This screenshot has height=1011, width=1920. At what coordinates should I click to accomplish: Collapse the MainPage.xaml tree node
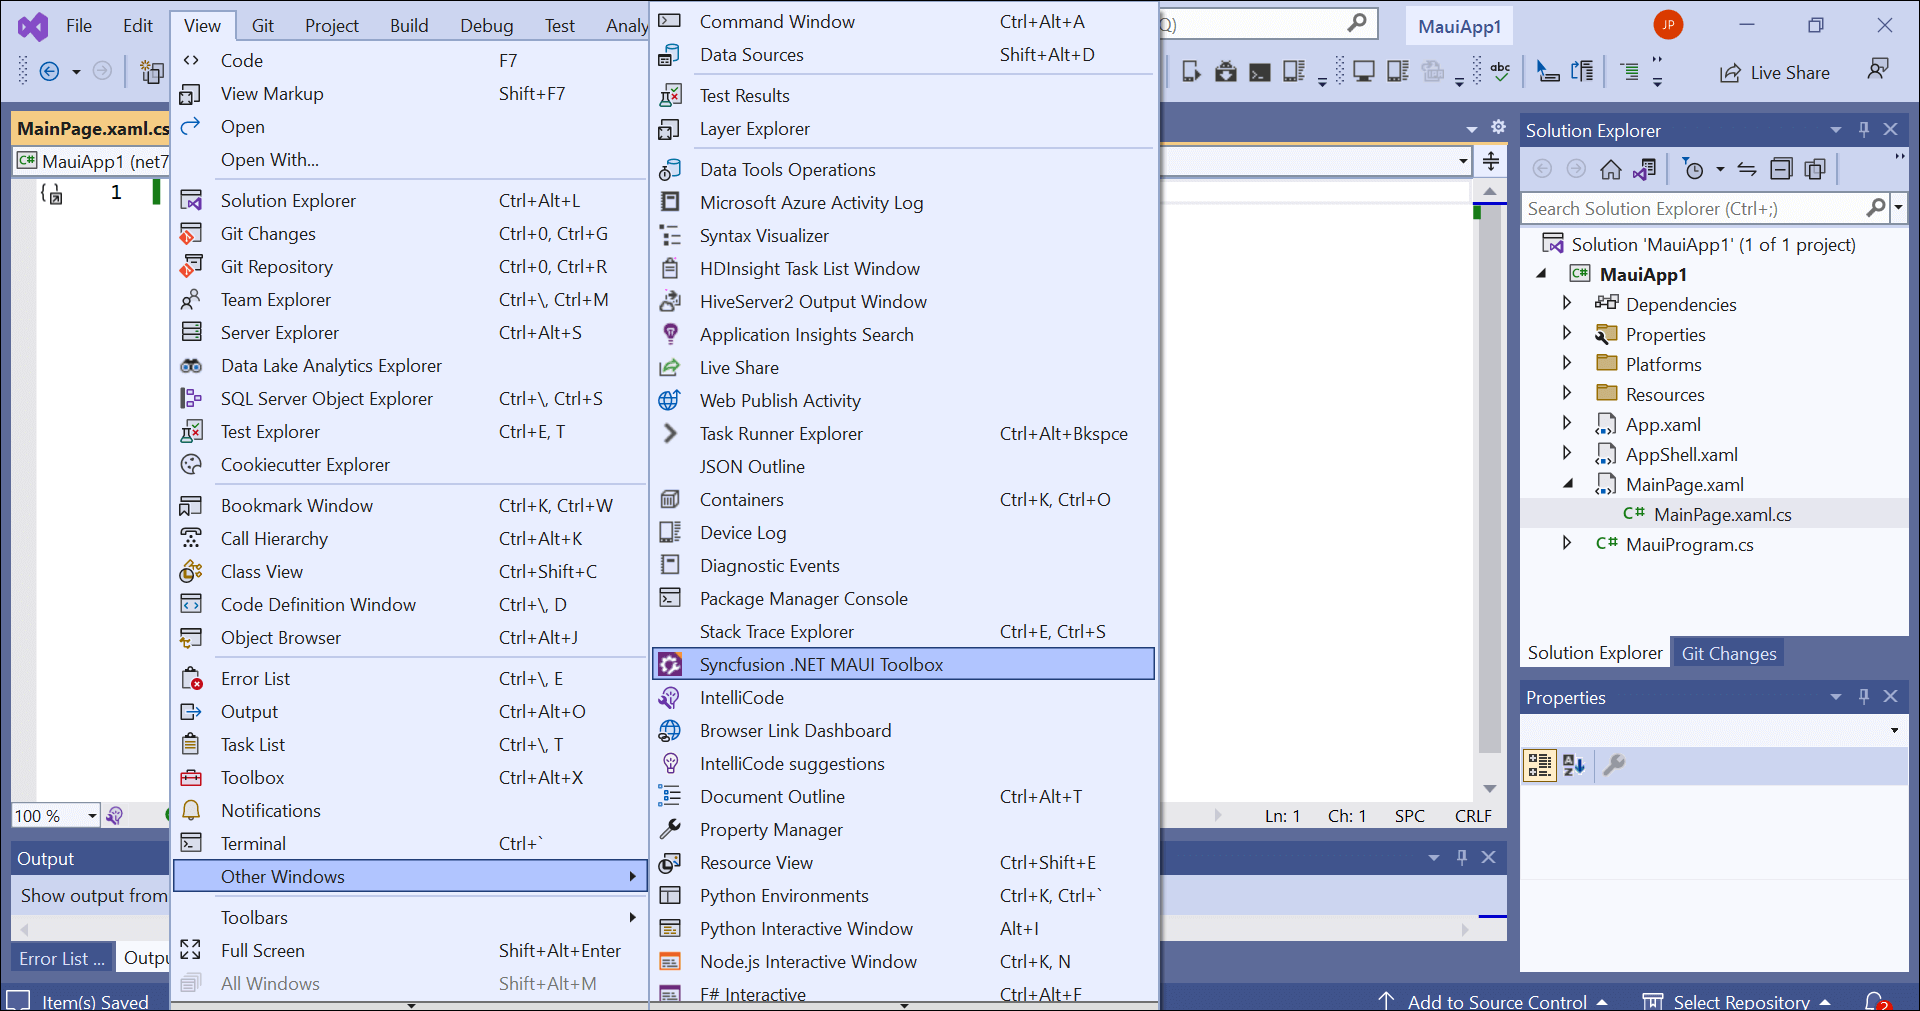1567,484
